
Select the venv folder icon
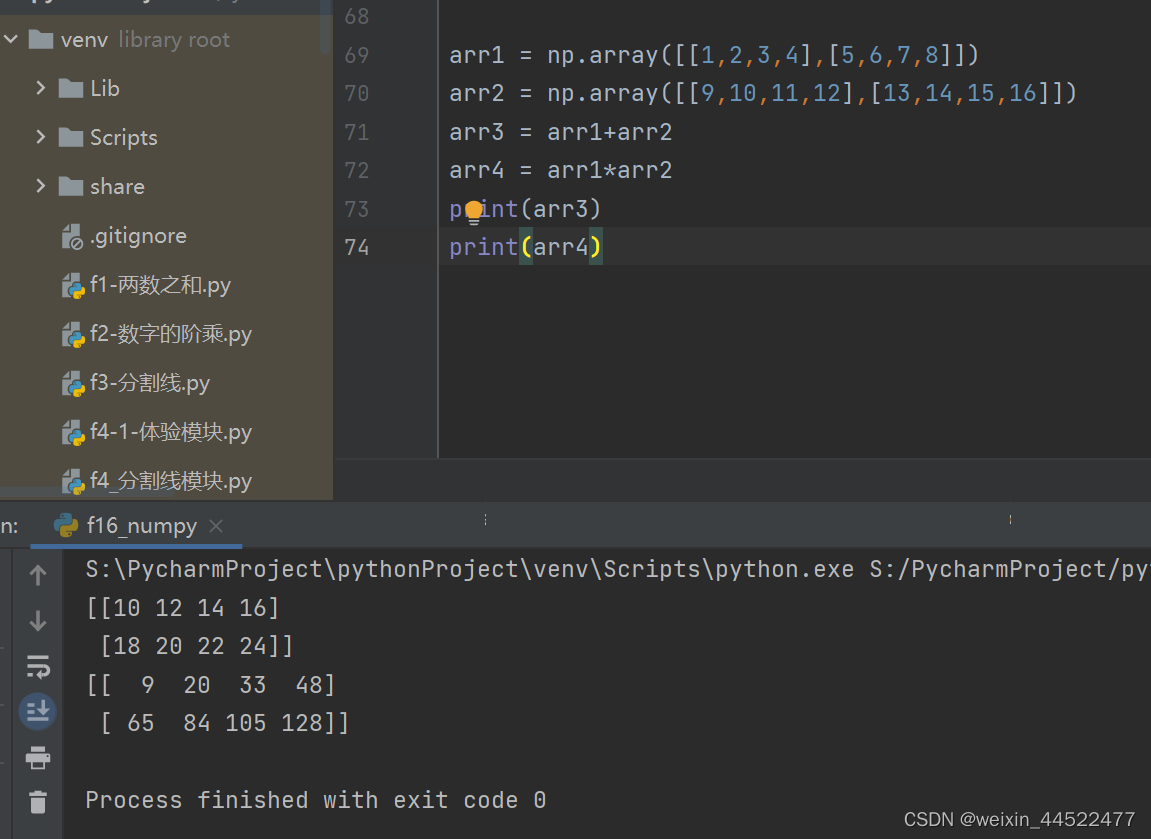pos(41,40)
